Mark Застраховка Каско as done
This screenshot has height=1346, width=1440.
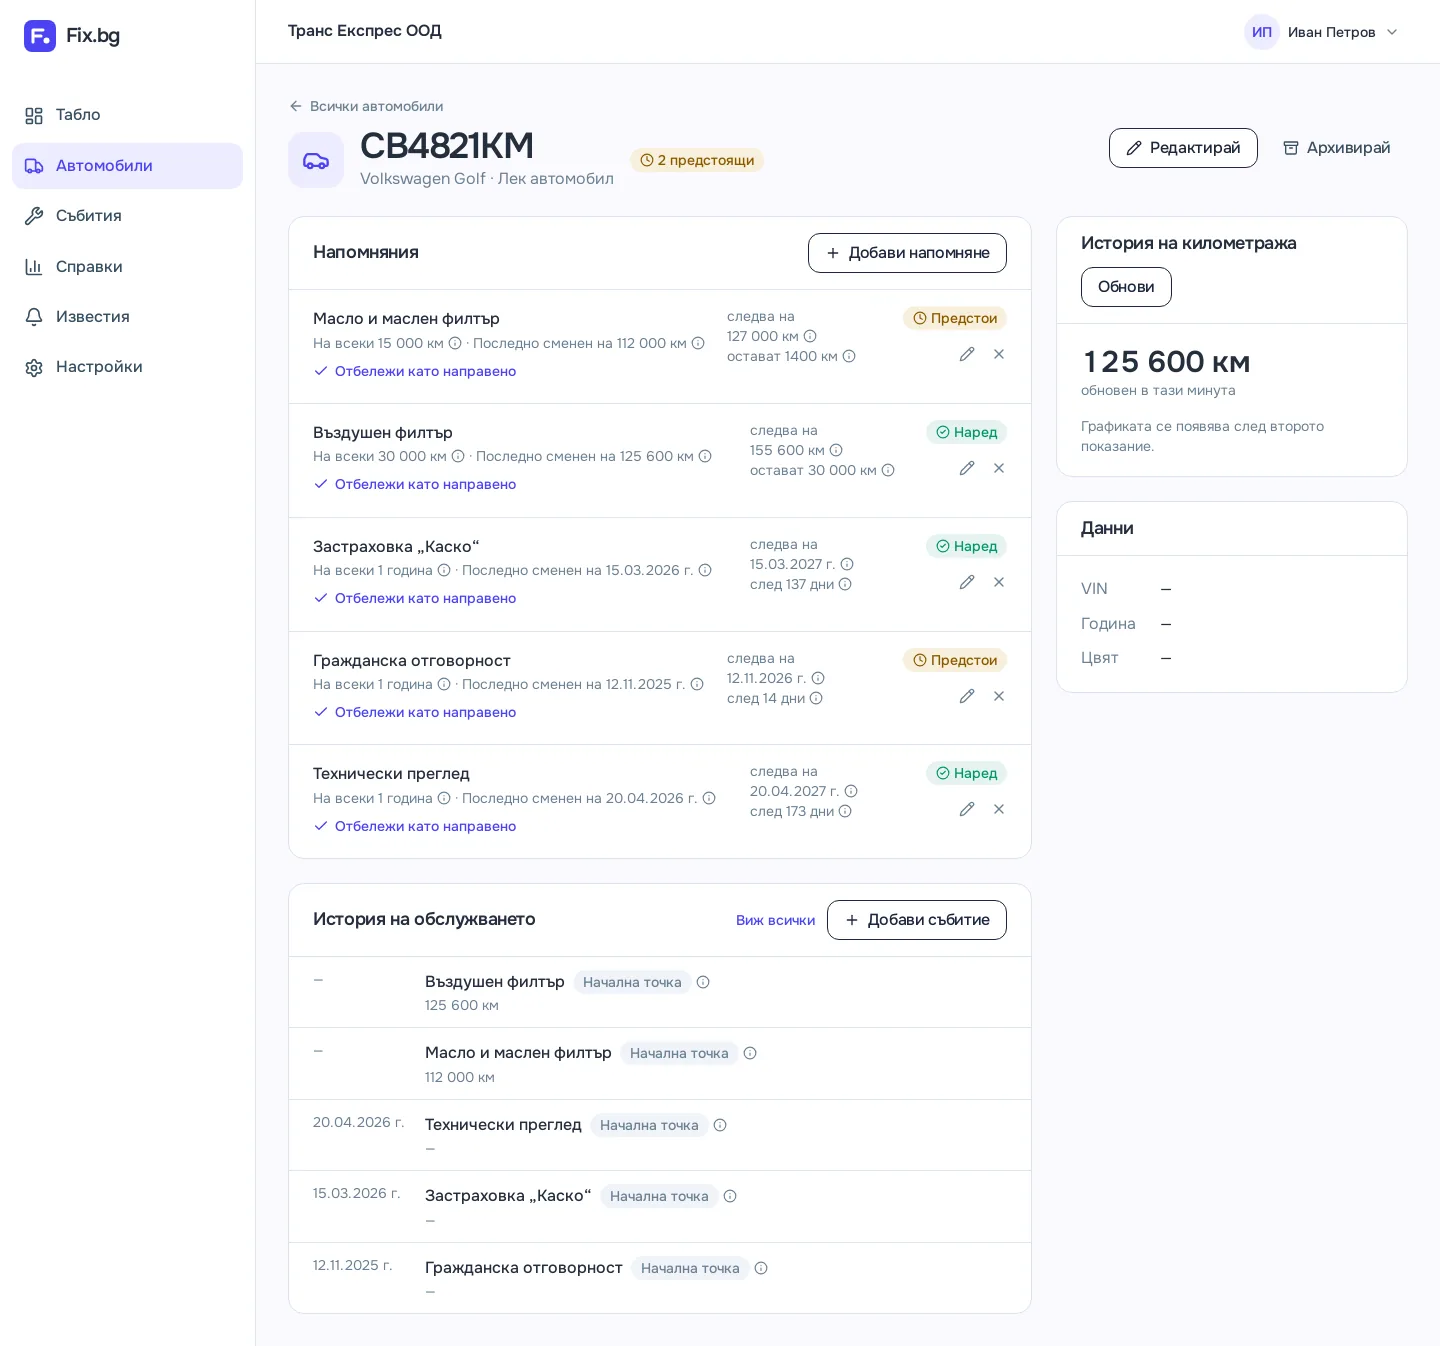[x=415, y=598]
